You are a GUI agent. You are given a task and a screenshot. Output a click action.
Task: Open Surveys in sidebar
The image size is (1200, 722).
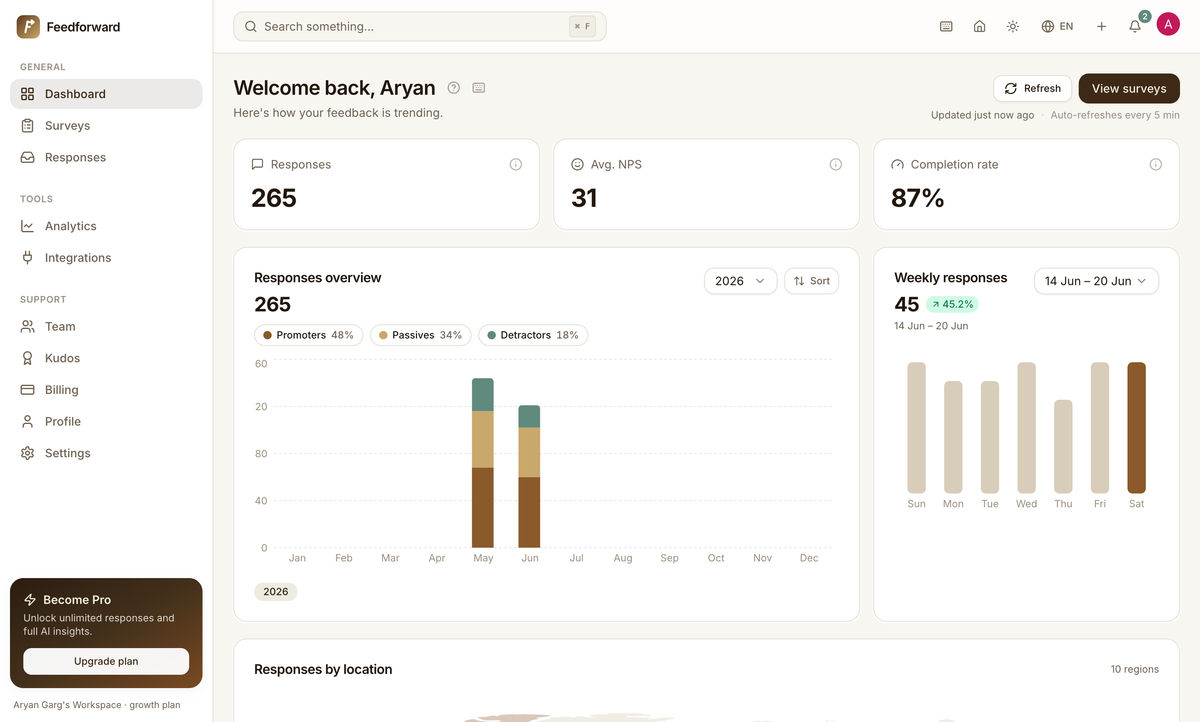(x=106, y=126)
